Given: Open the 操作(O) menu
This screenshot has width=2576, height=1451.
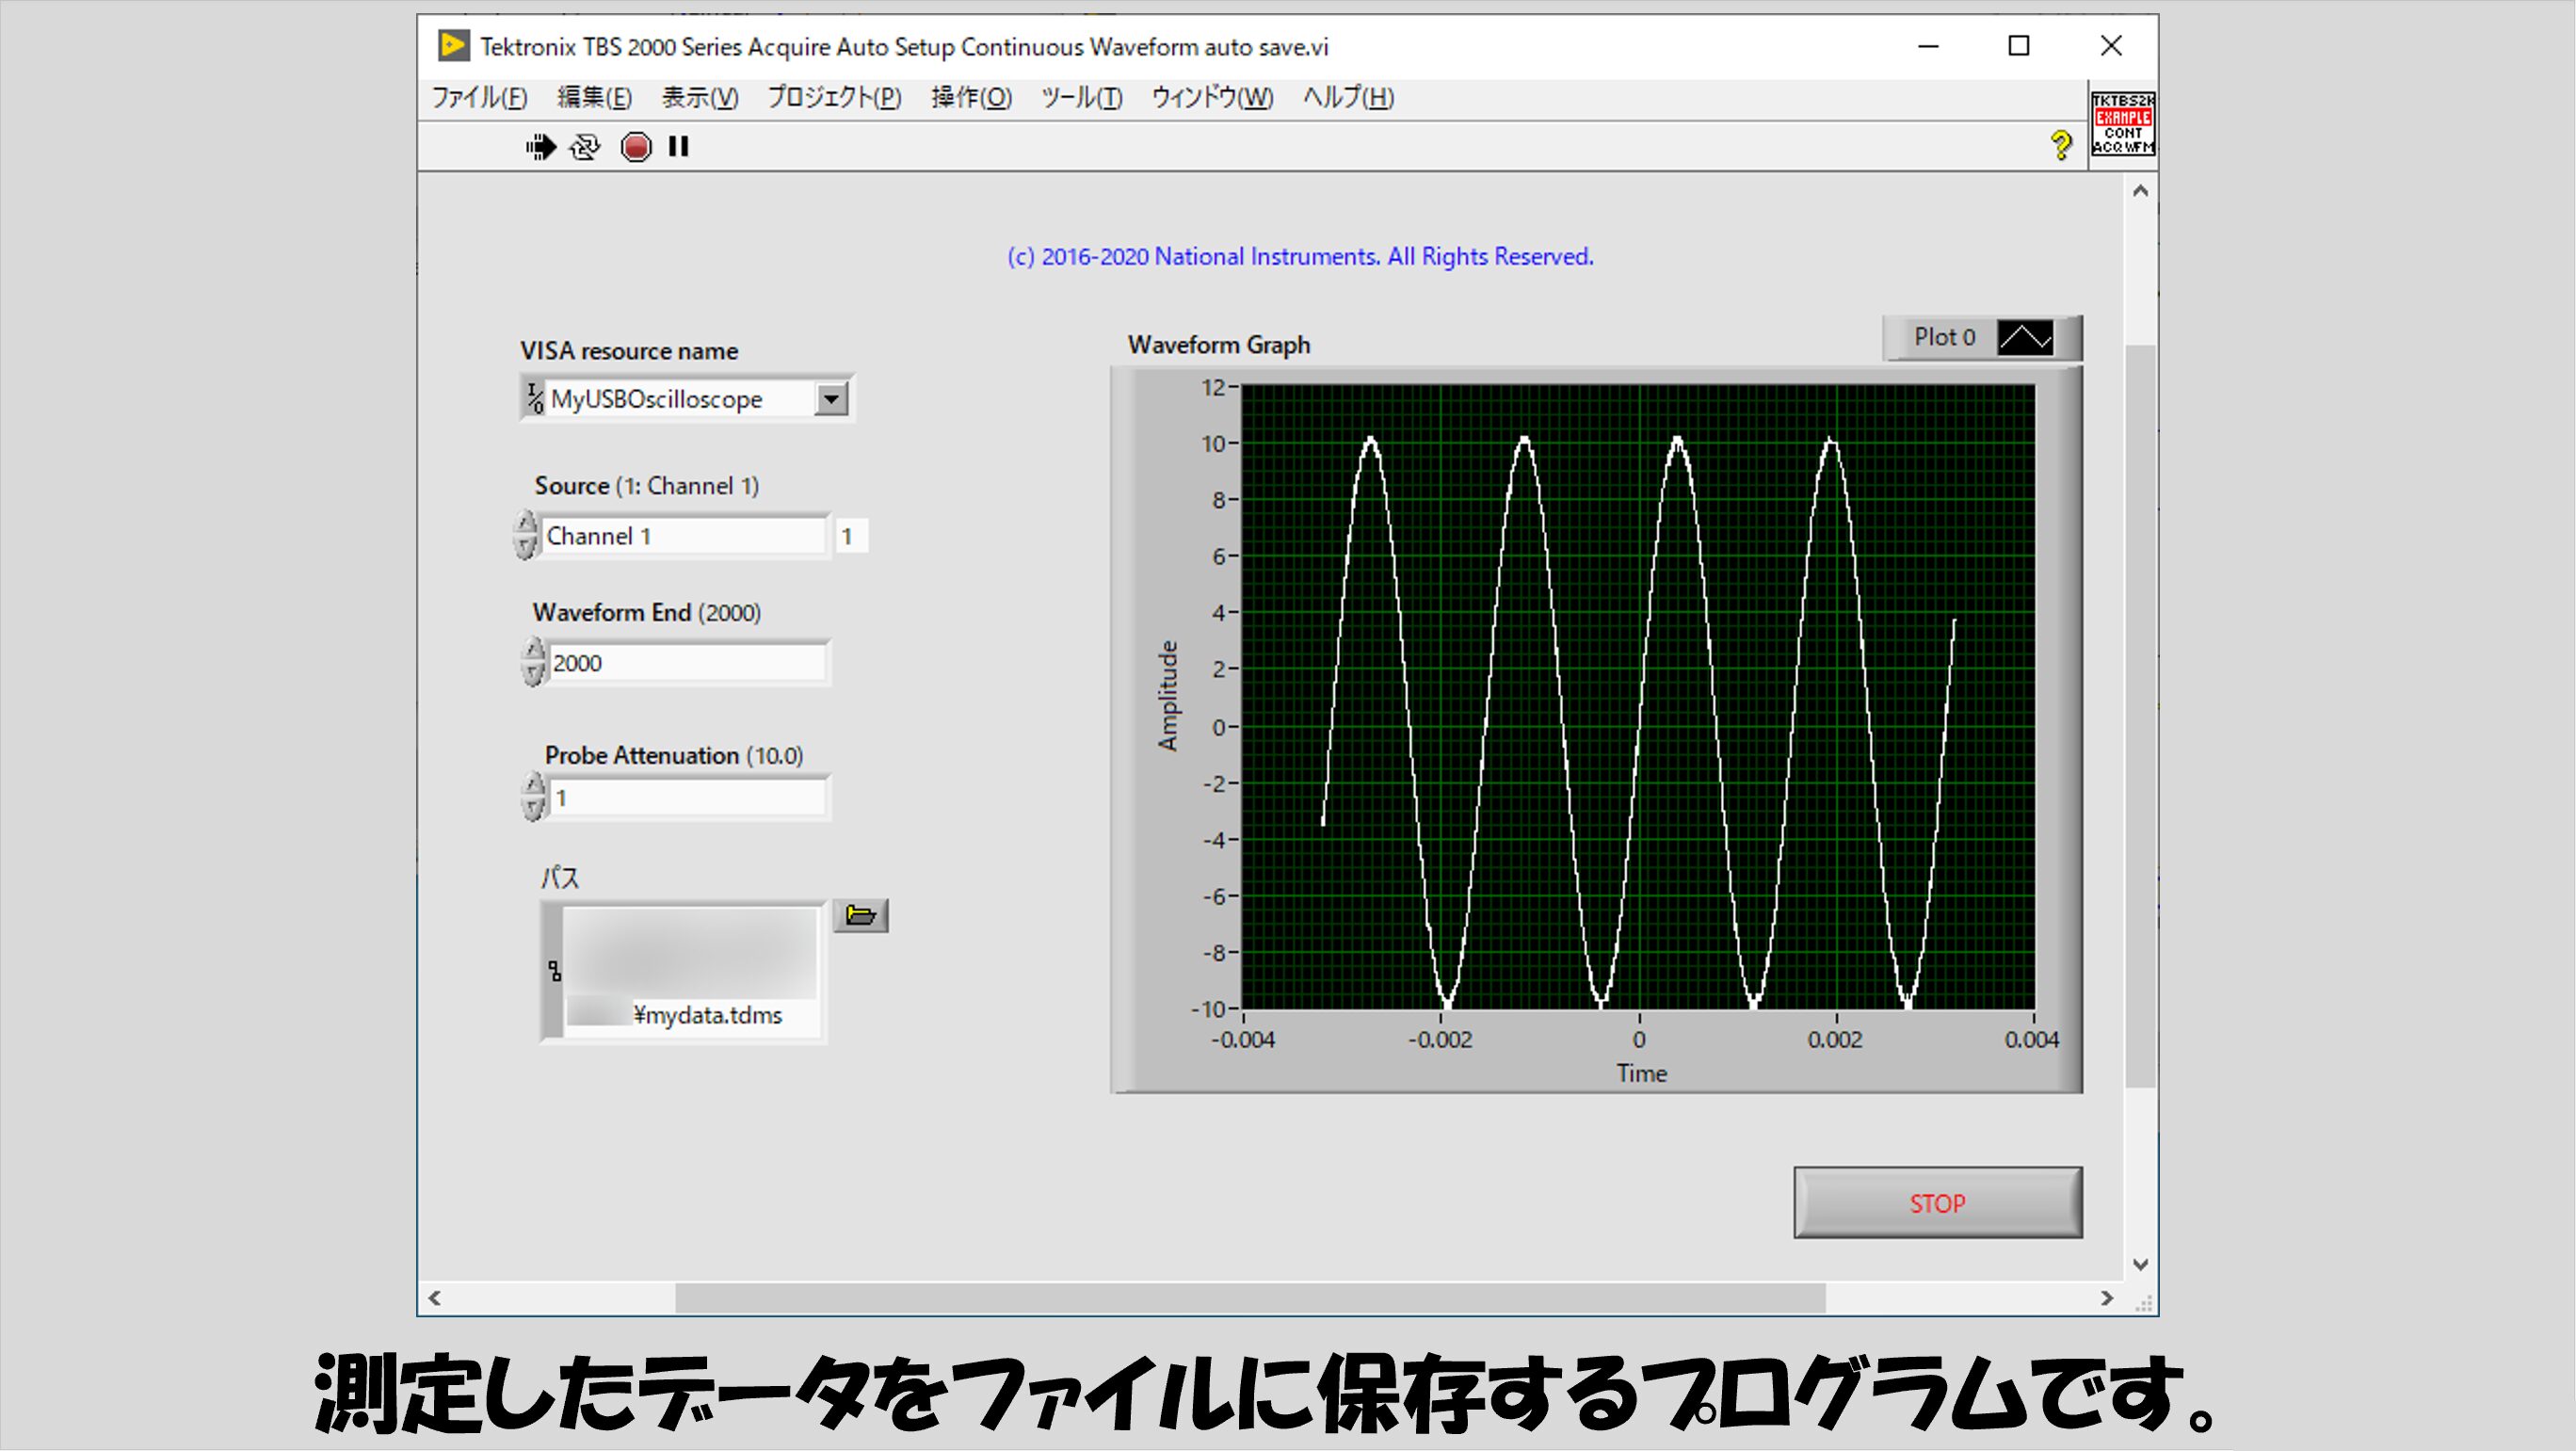Looking at the screenshot, I should [x=971, y=98].
